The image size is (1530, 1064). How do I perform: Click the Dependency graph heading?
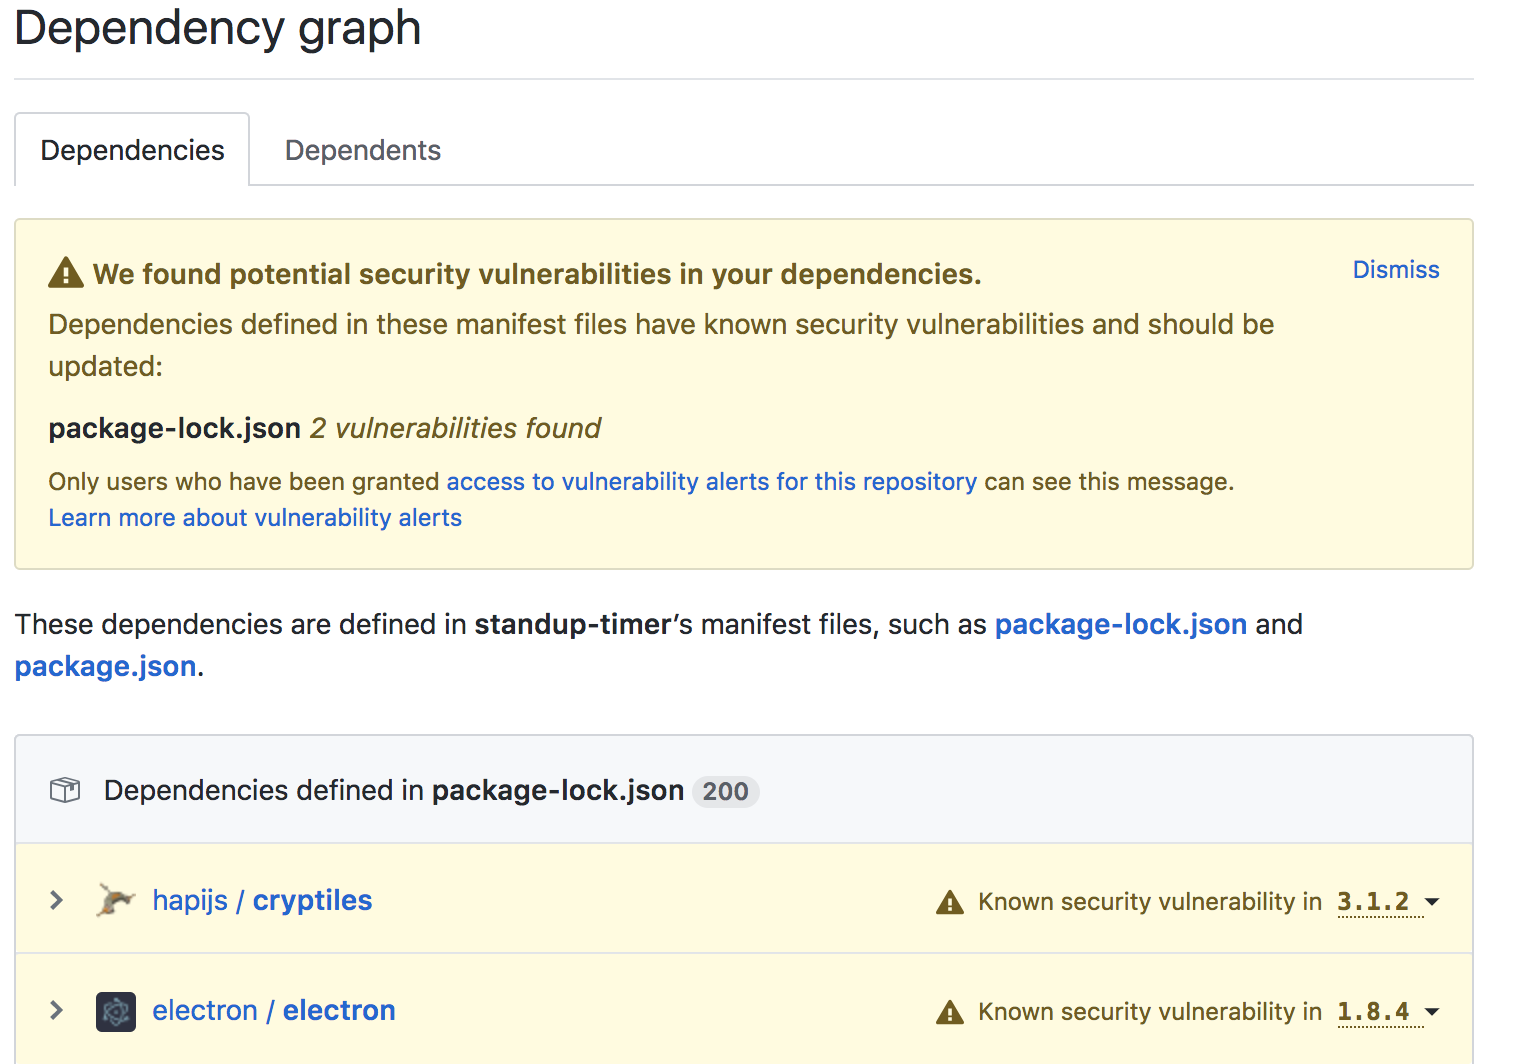217,28
